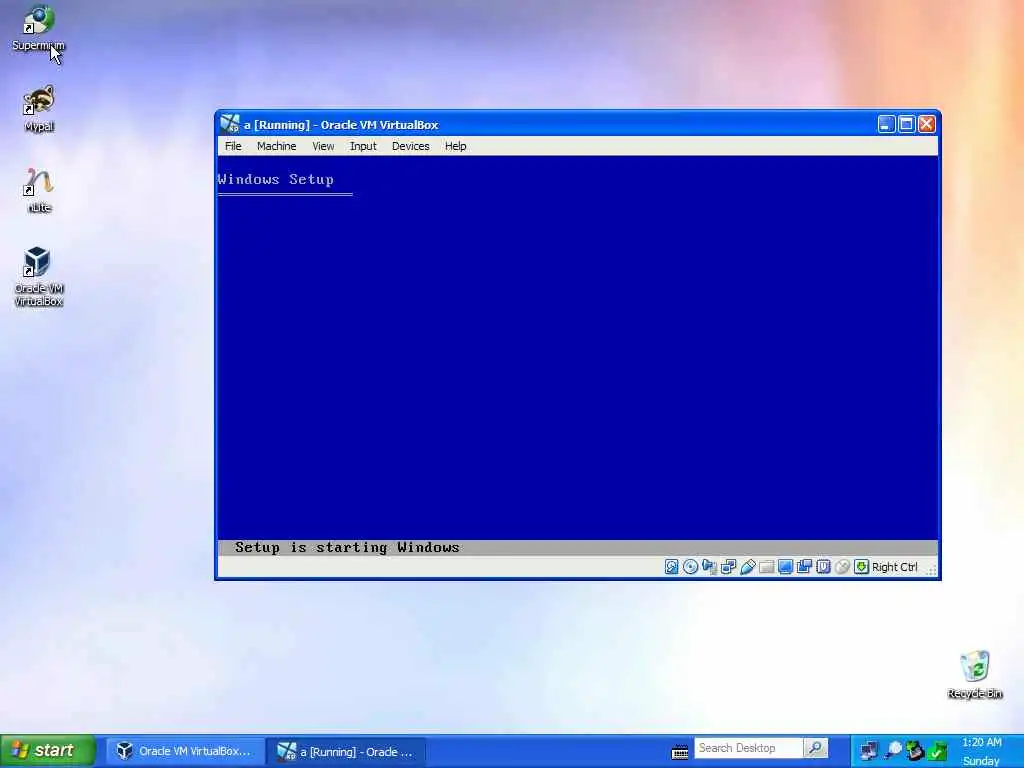The width and height of the screenshot is (1024, 768).
Task: Open the Devices menu
Action: coord(410,146)
